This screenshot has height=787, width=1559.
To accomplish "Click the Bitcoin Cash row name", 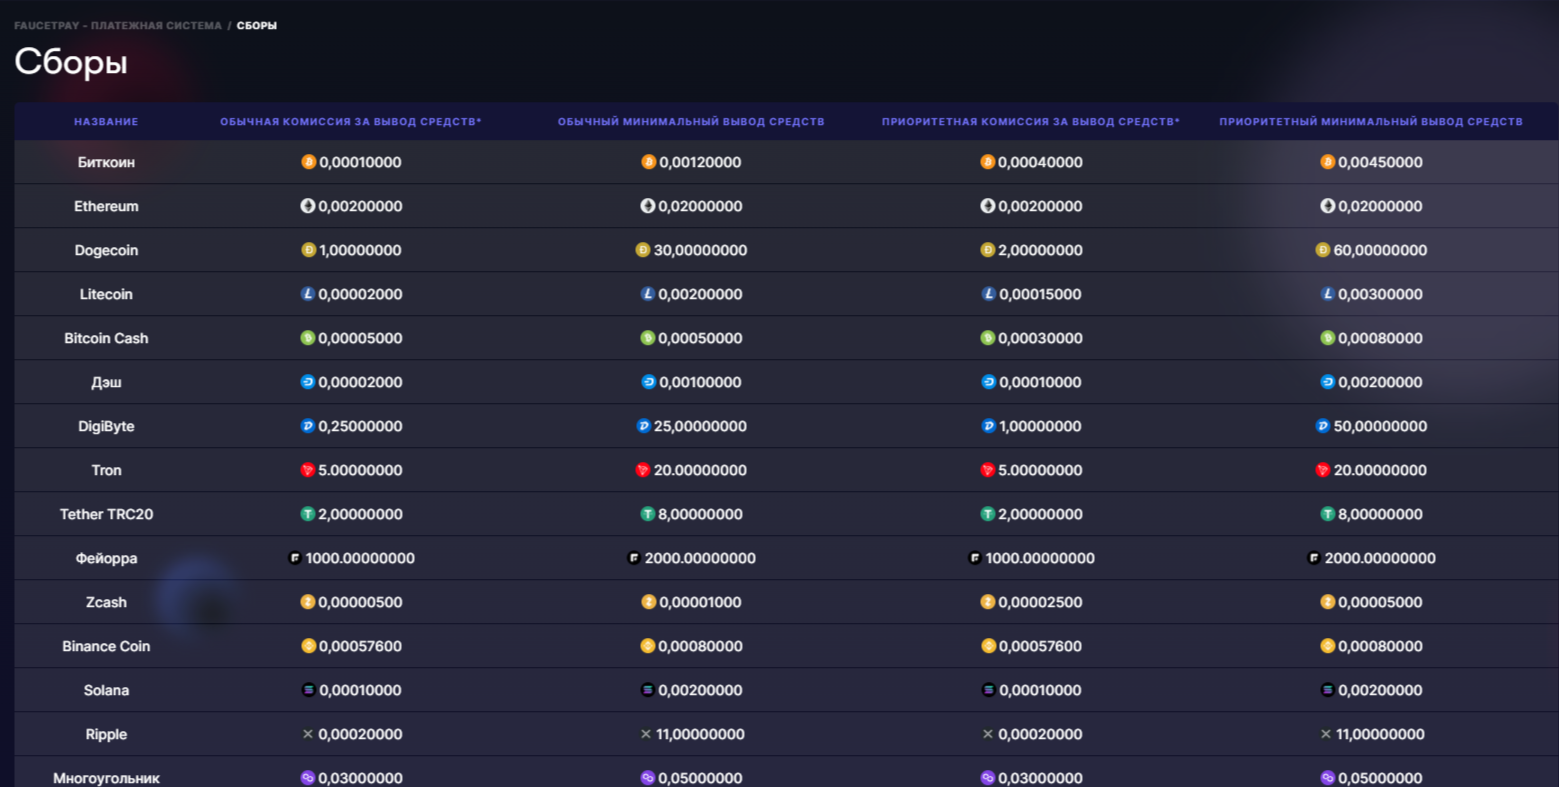I will click(x=106, y=338).
